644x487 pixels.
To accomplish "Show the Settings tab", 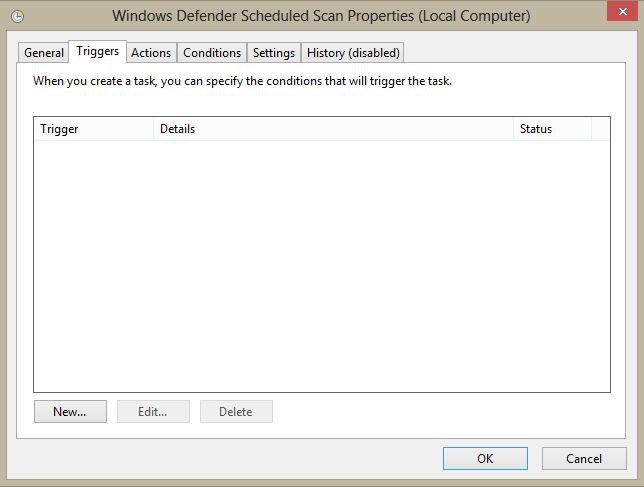I will click(x=273, y=53).
